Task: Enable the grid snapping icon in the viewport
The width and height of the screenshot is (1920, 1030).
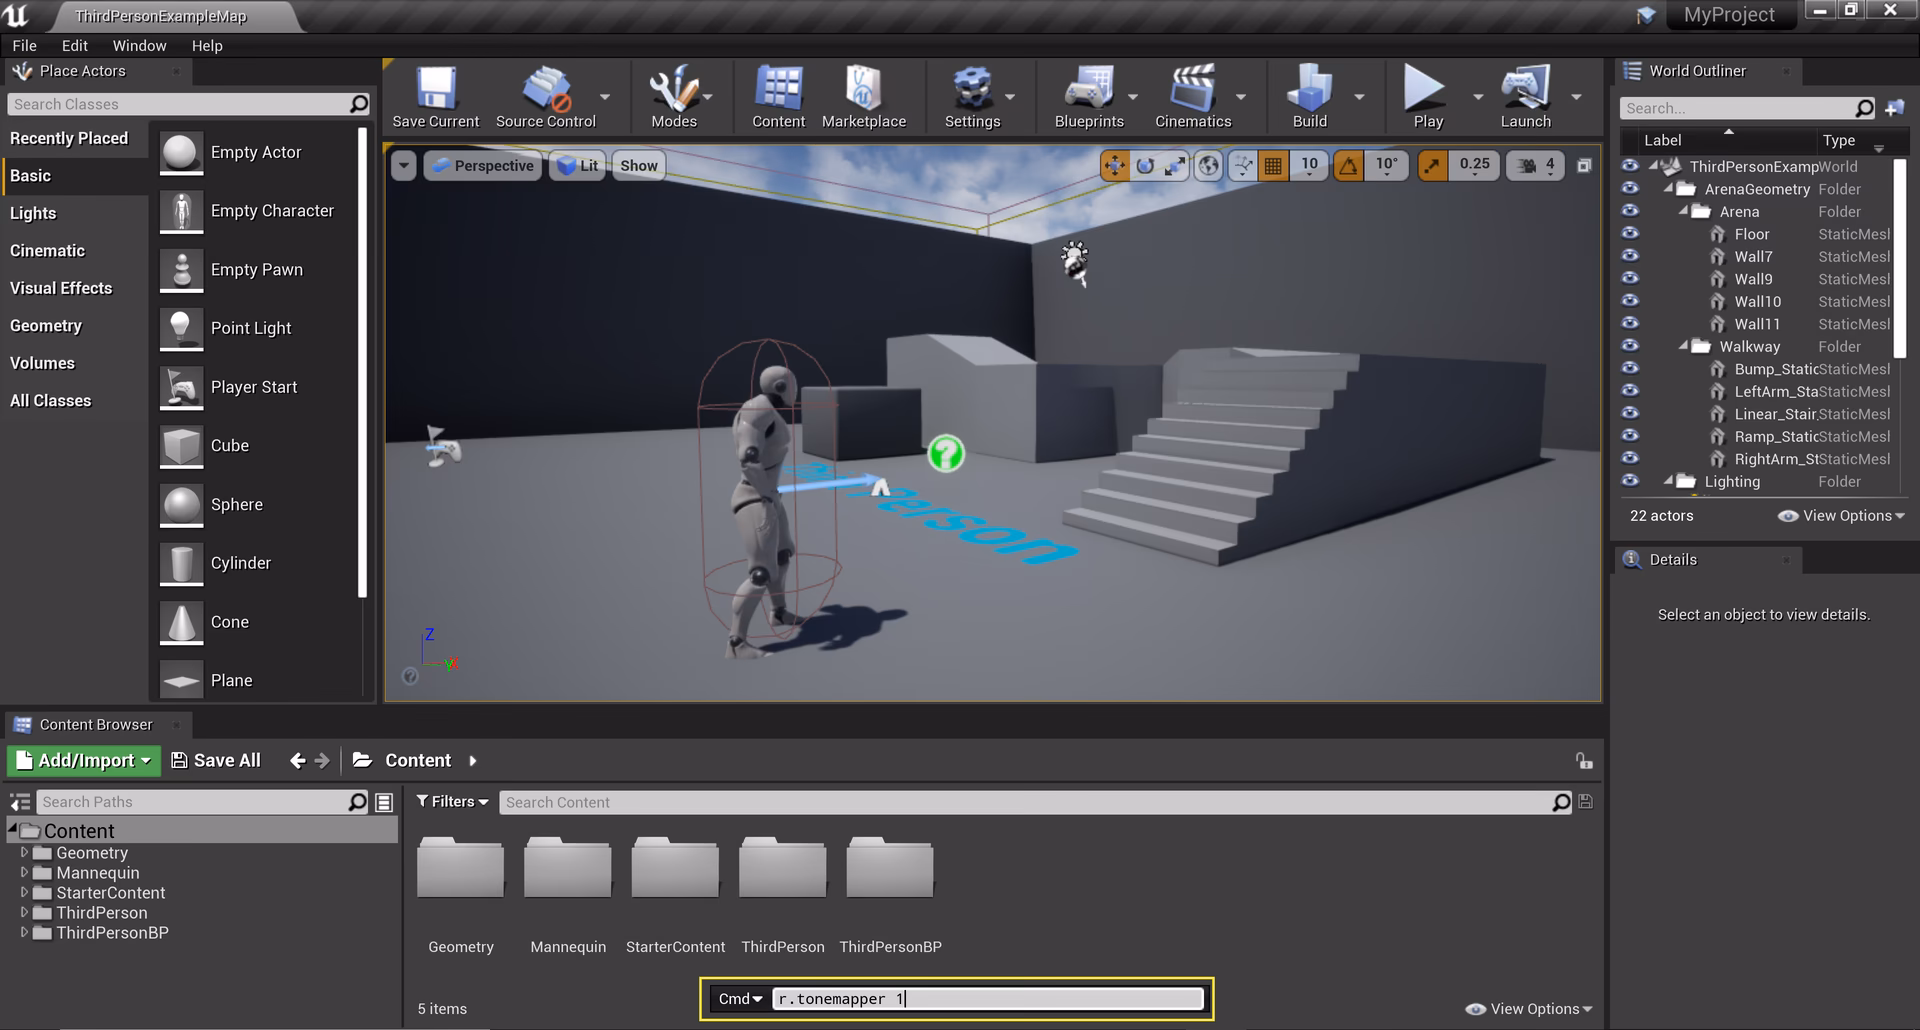Action: point(1273,165)
